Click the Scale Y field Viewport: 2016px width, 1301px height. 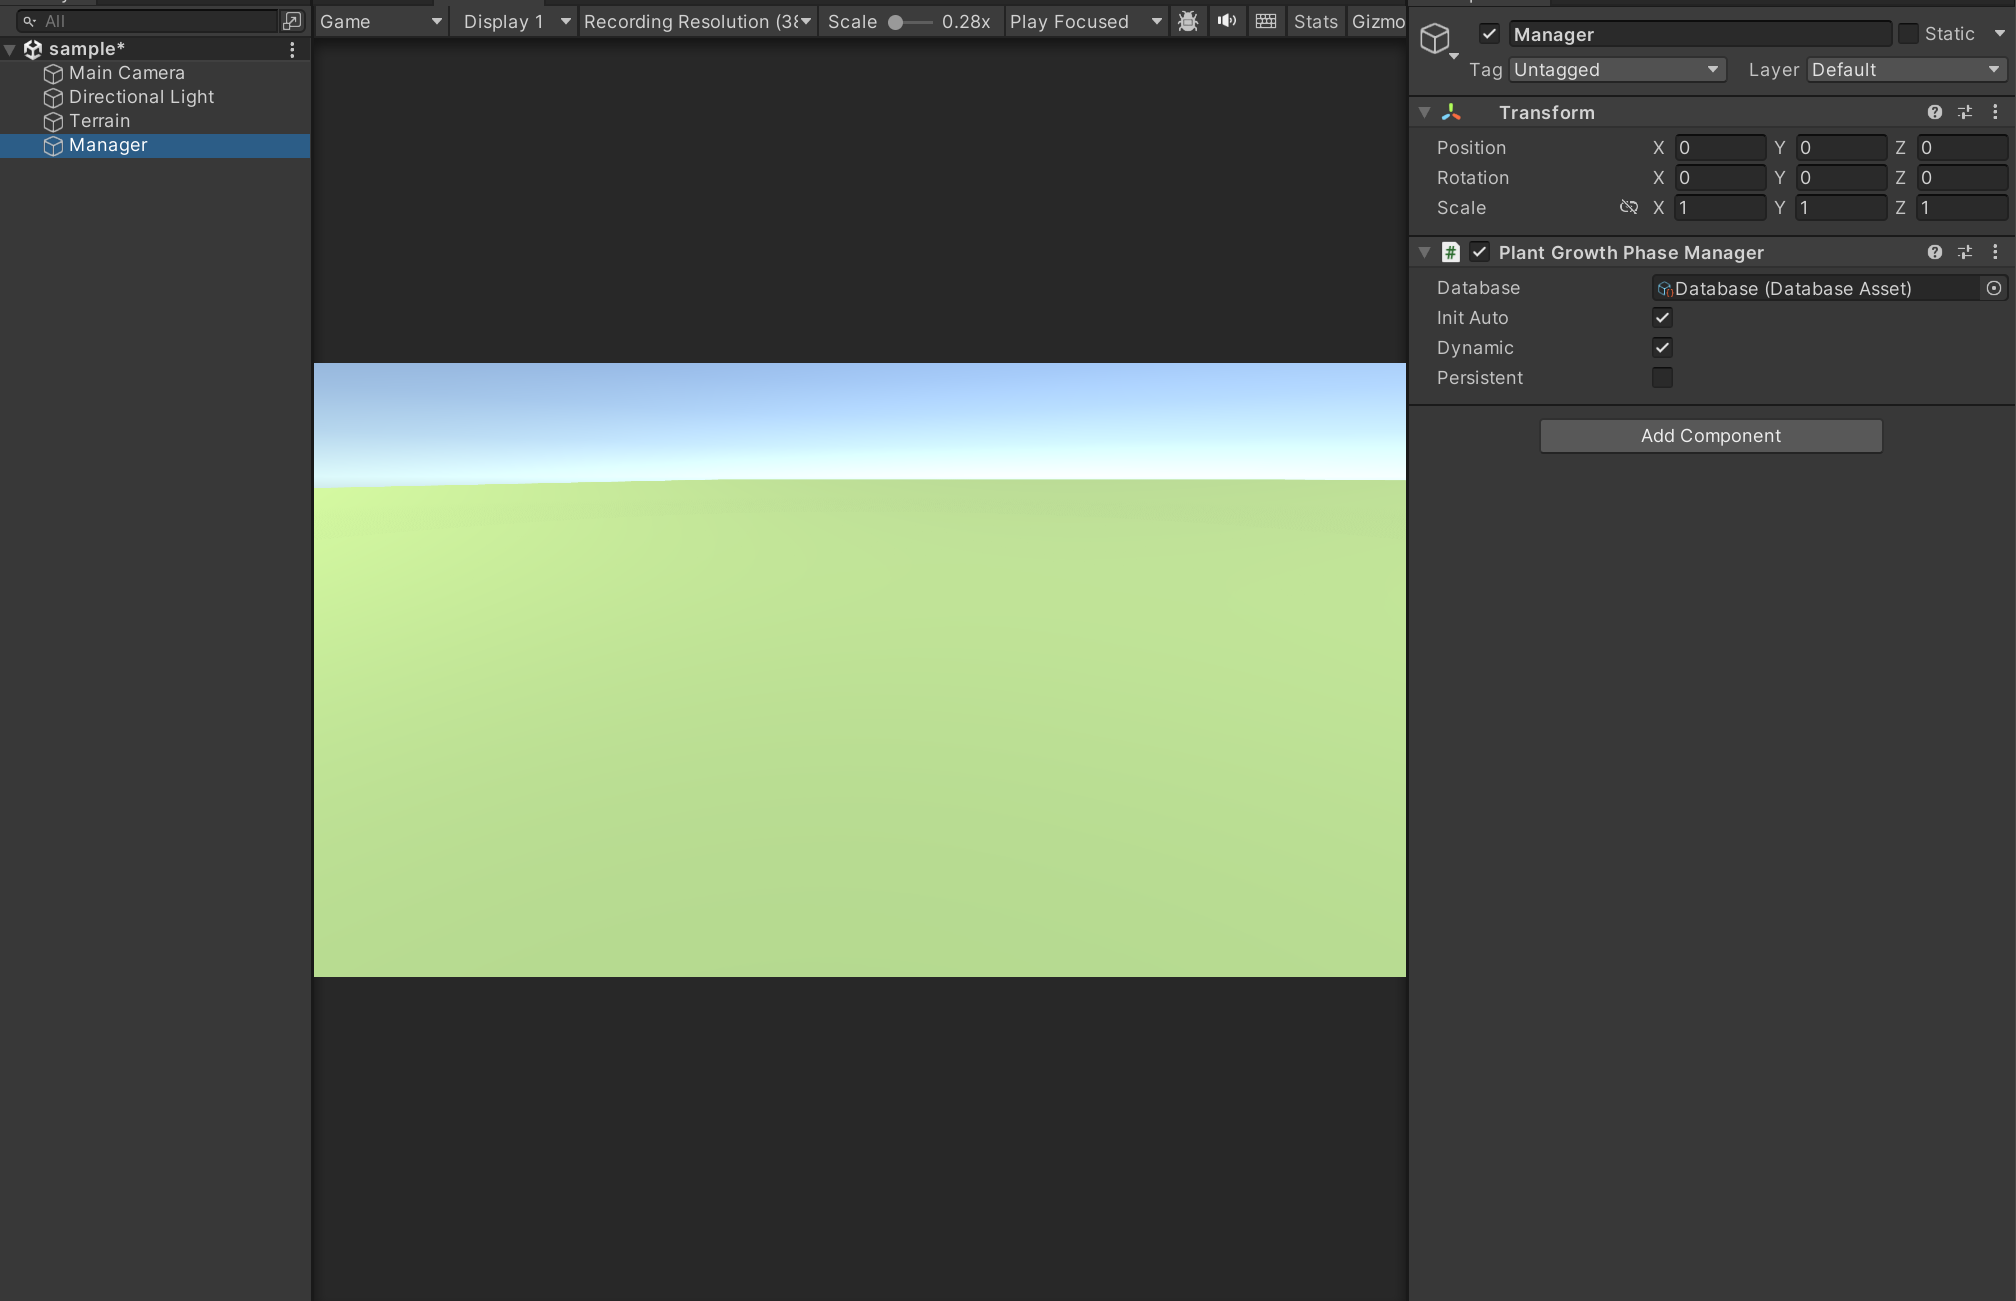pos(1842,208)
